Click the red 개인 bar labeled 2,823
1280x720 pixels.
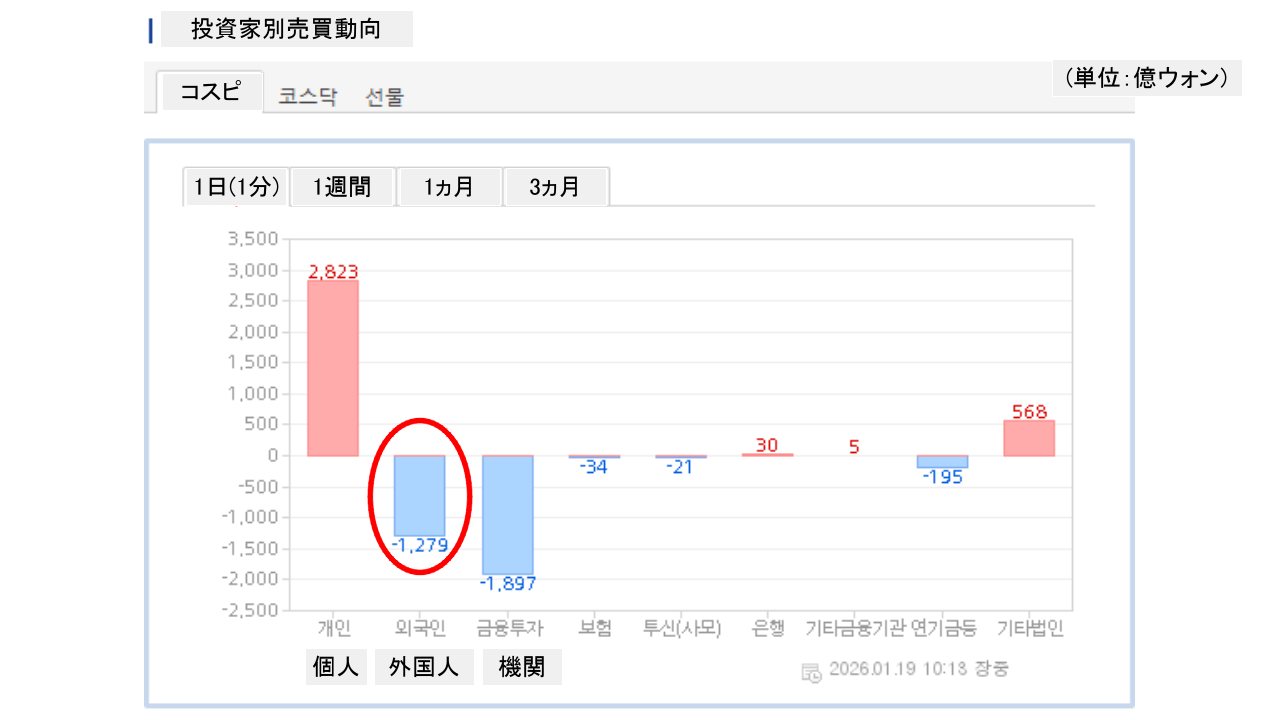[333, 368]
